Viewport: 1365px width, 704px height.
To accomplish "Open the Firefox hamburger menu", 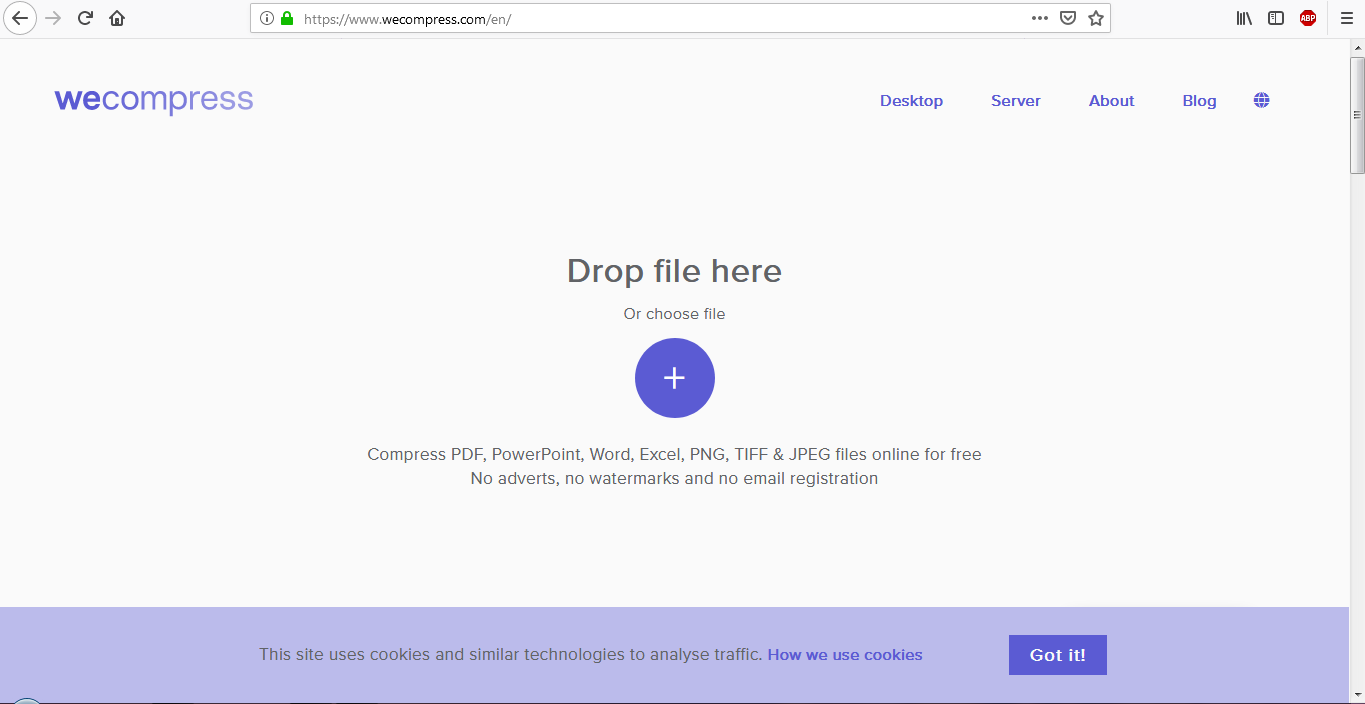I will [x=1345, y=17].
